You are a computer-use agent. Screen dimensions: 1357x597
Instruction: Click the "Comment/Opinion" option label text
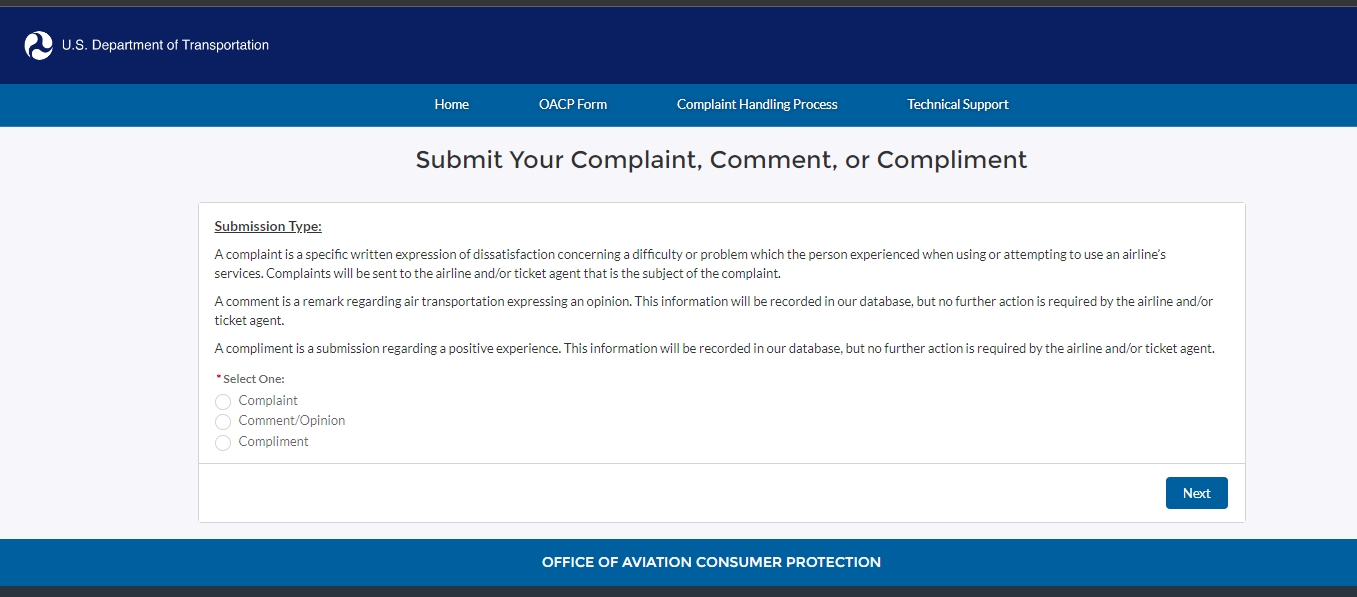coord(292,421)
